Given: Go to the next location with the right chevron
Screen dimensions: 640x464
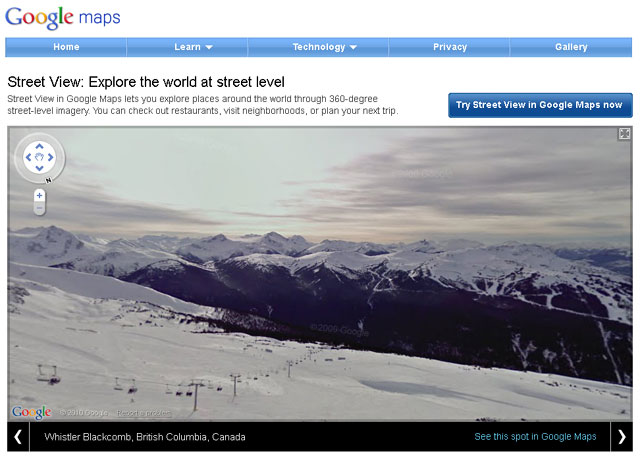Looking at the screenshot, I should pyautogui.click(x=622, y=437).
